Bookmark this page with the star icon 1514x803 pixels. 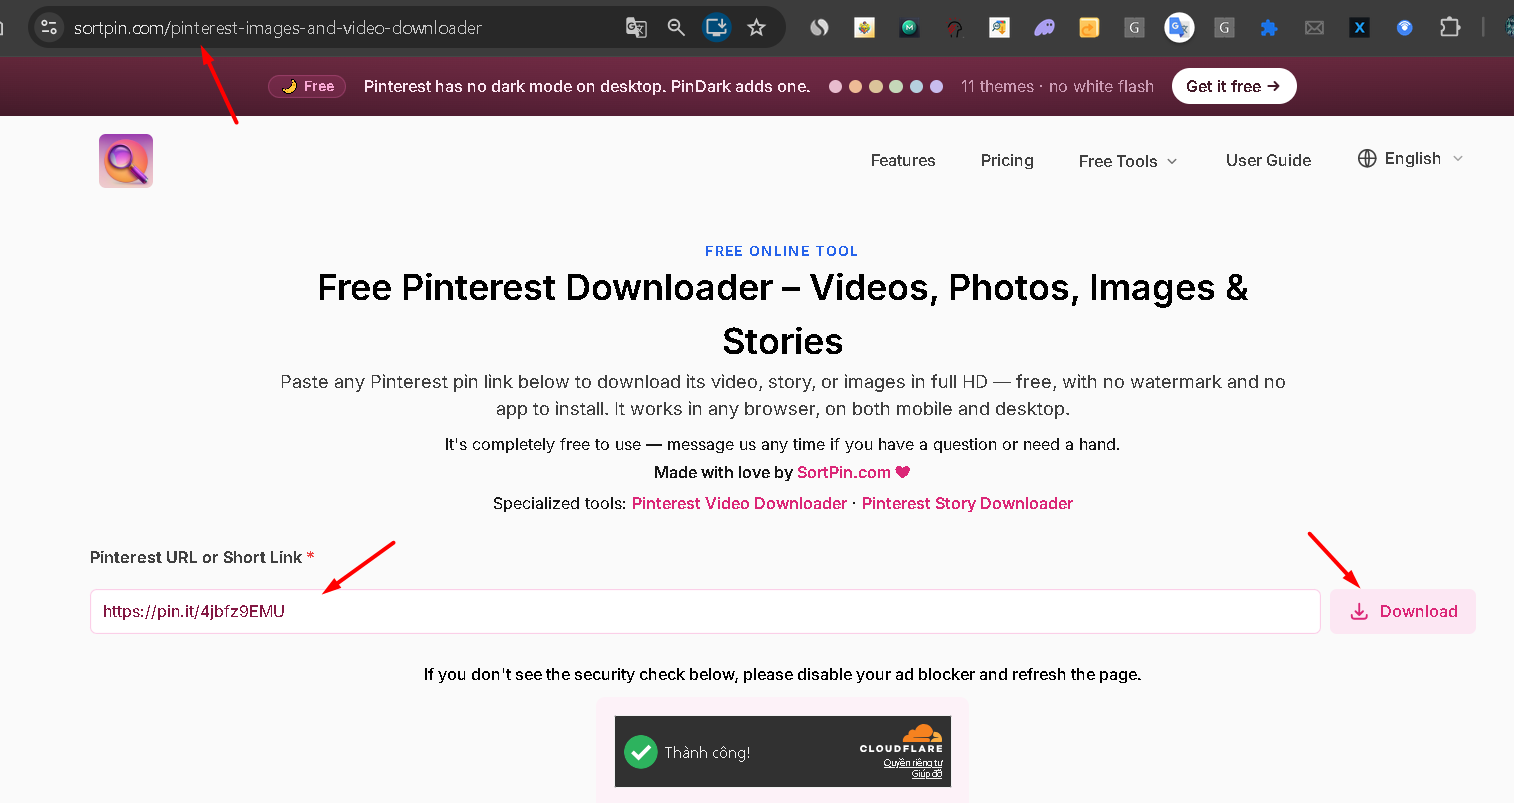(757, 28)
